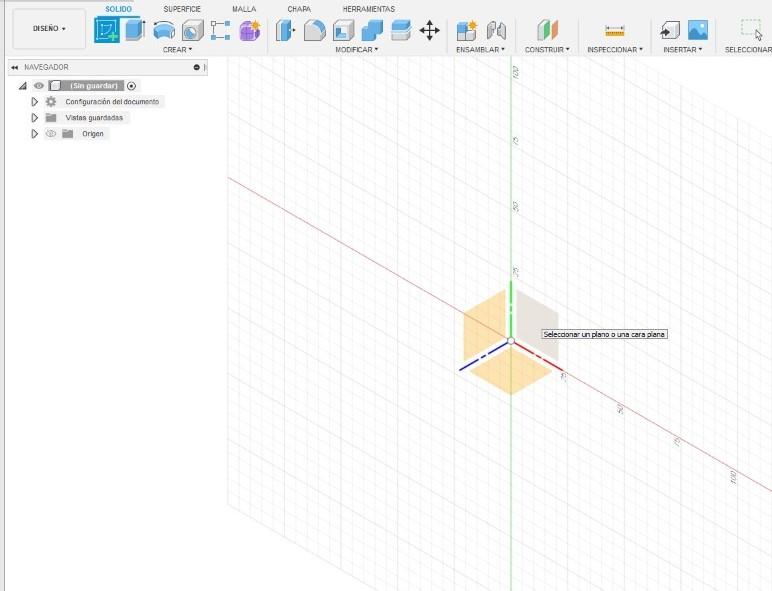This screenshot has height=591, width=772.
Task: Click the Offset Plane construct icon
Action: pos(547,31)
